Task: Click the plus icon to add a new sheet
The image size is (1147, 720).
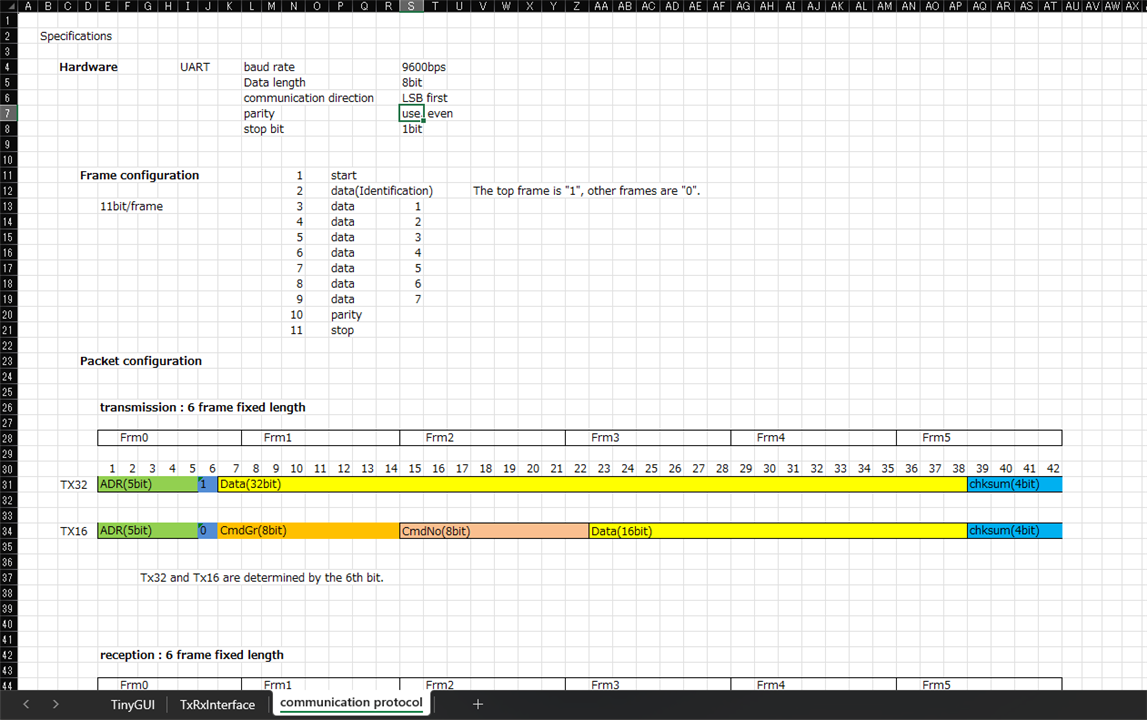Action: pos(478,704)
